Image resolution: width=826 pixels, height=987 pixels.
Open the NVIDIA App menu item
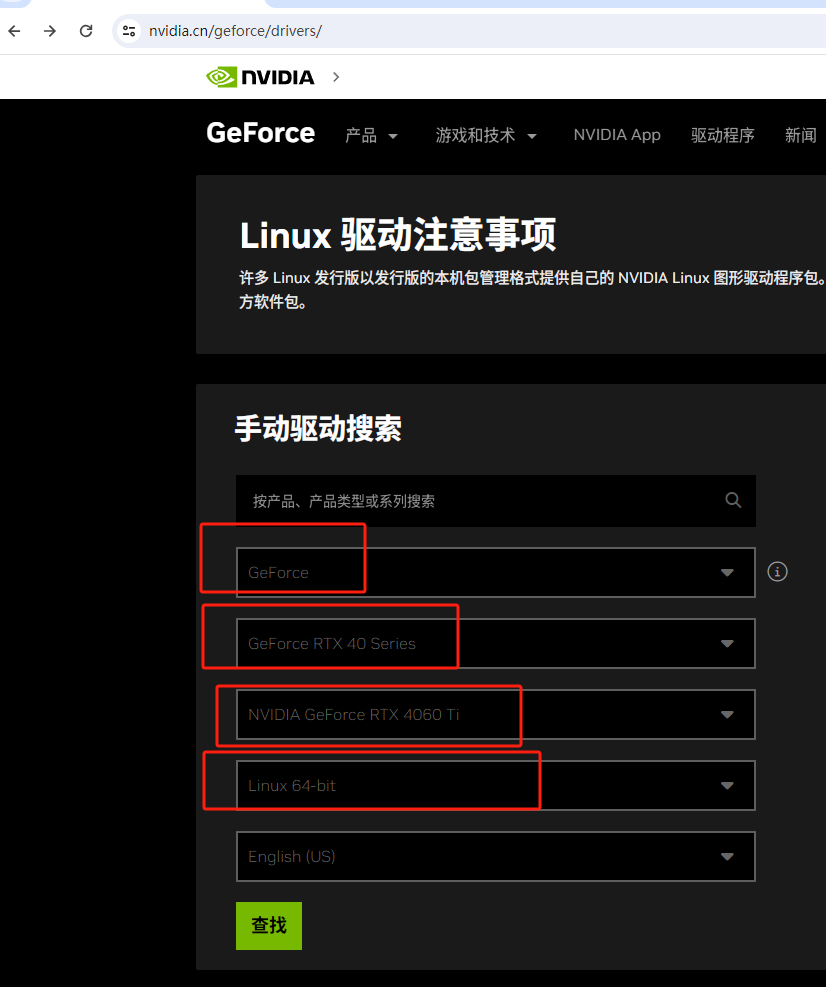click(617, 135)
